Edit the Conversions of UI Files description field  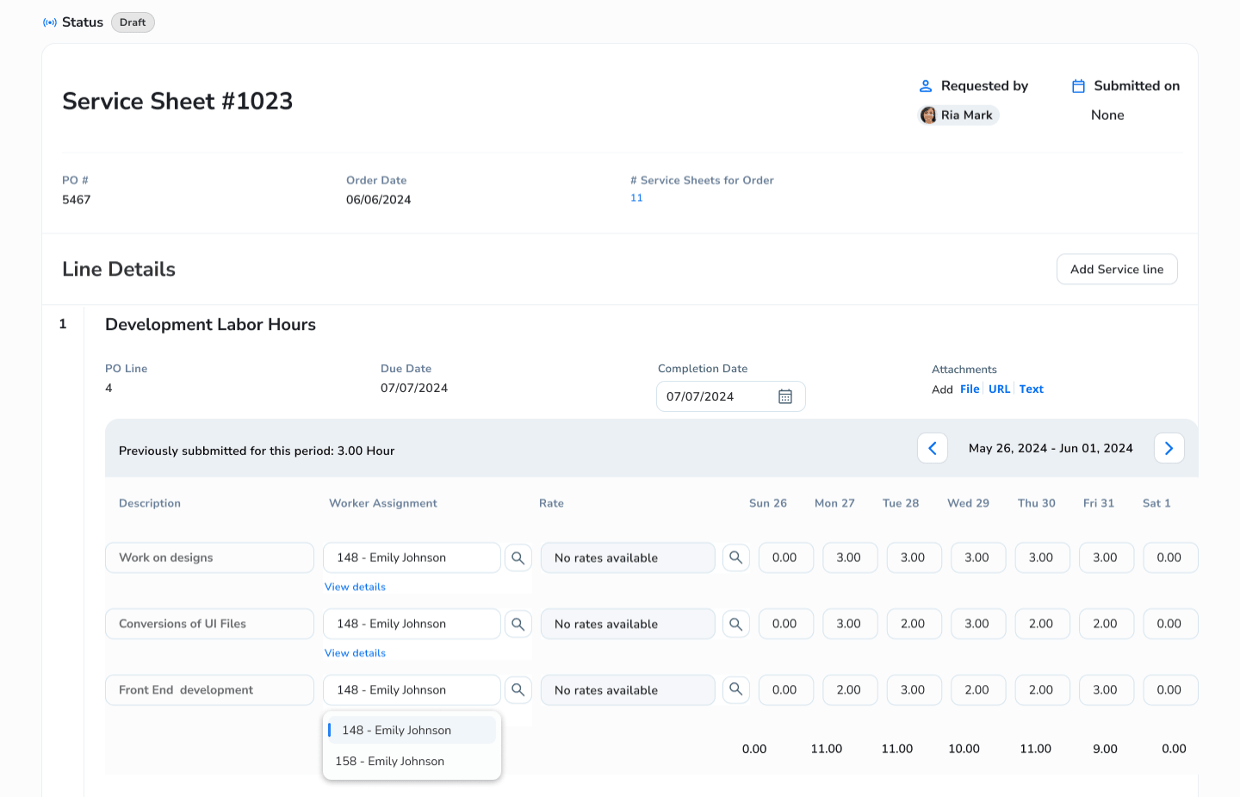[210, 624]
